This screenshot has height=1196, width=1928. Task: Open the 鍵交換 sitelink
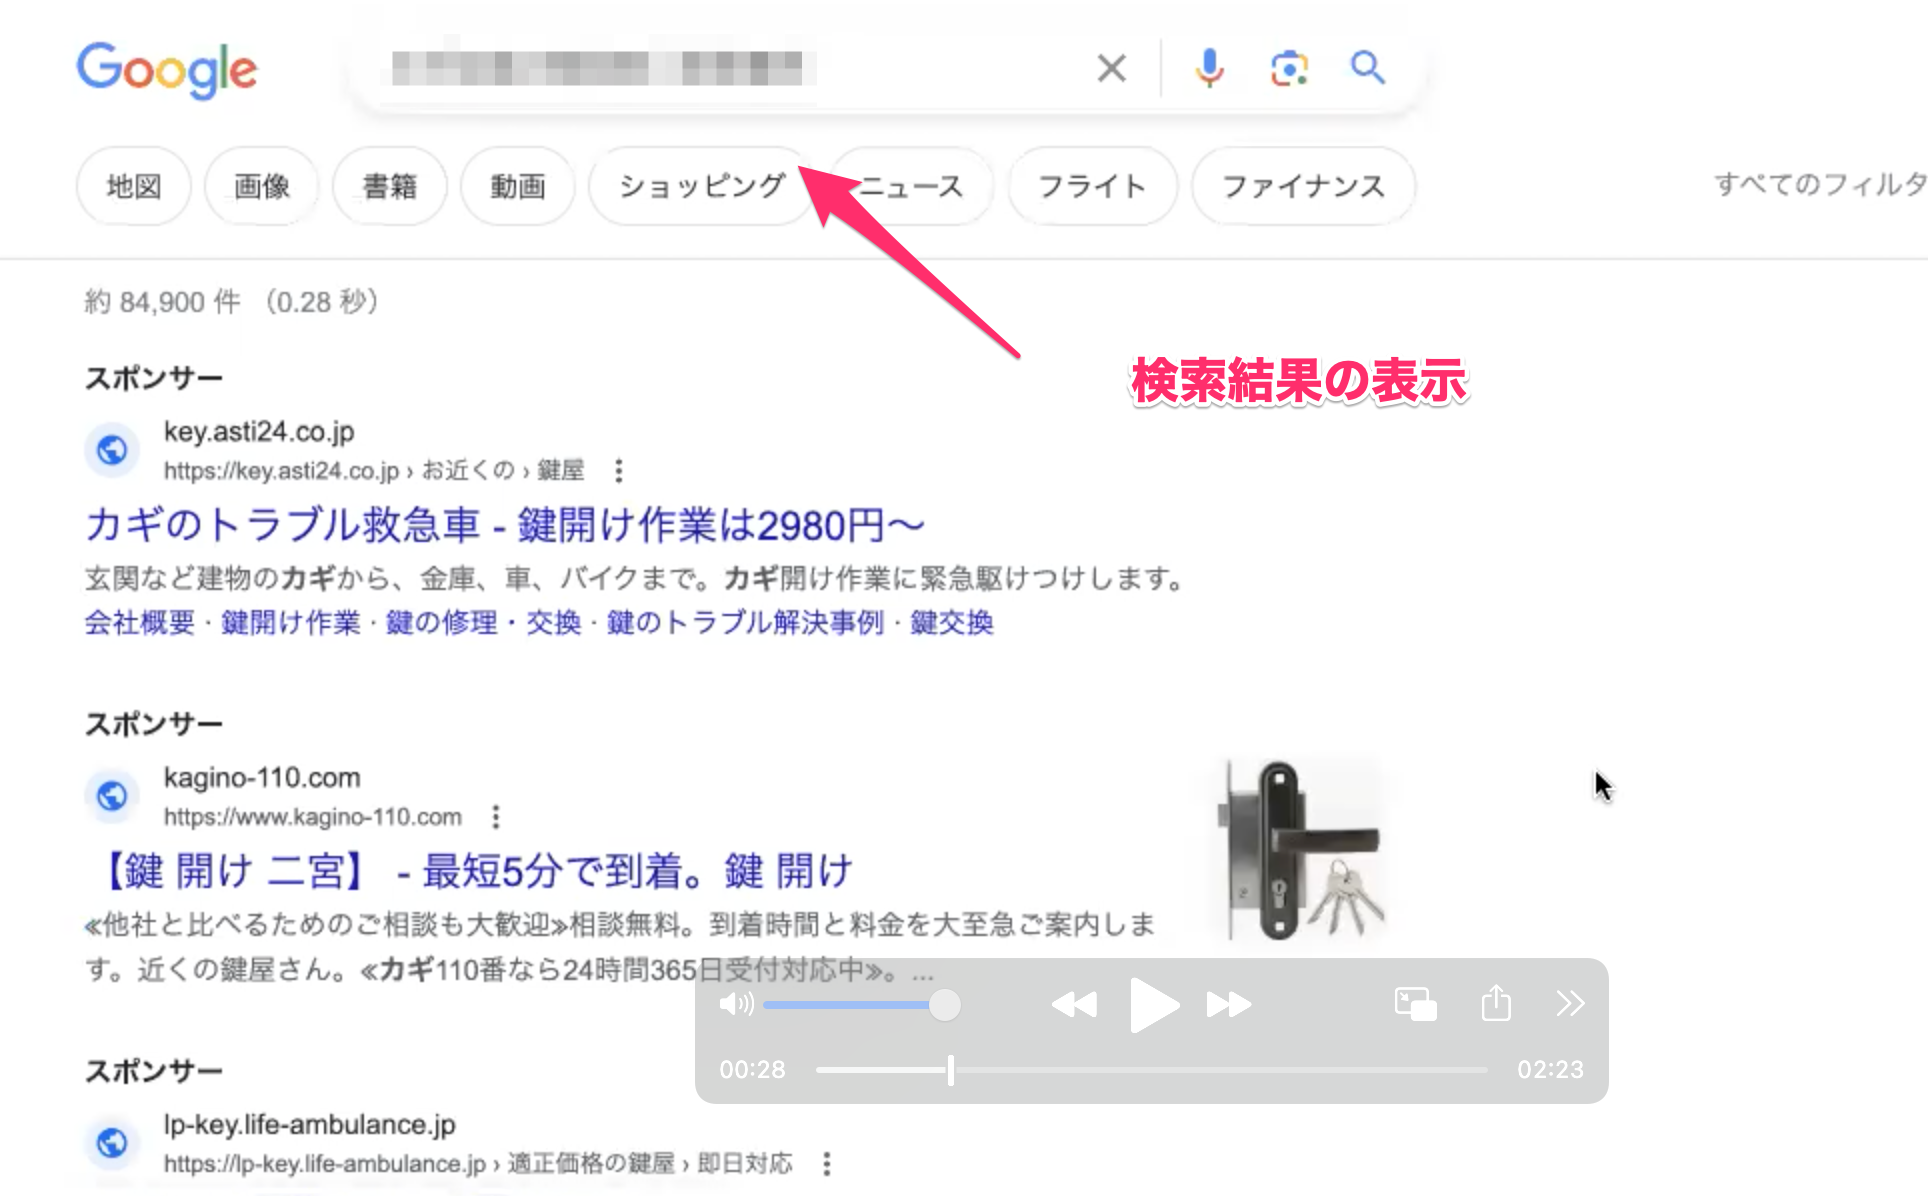952,623
